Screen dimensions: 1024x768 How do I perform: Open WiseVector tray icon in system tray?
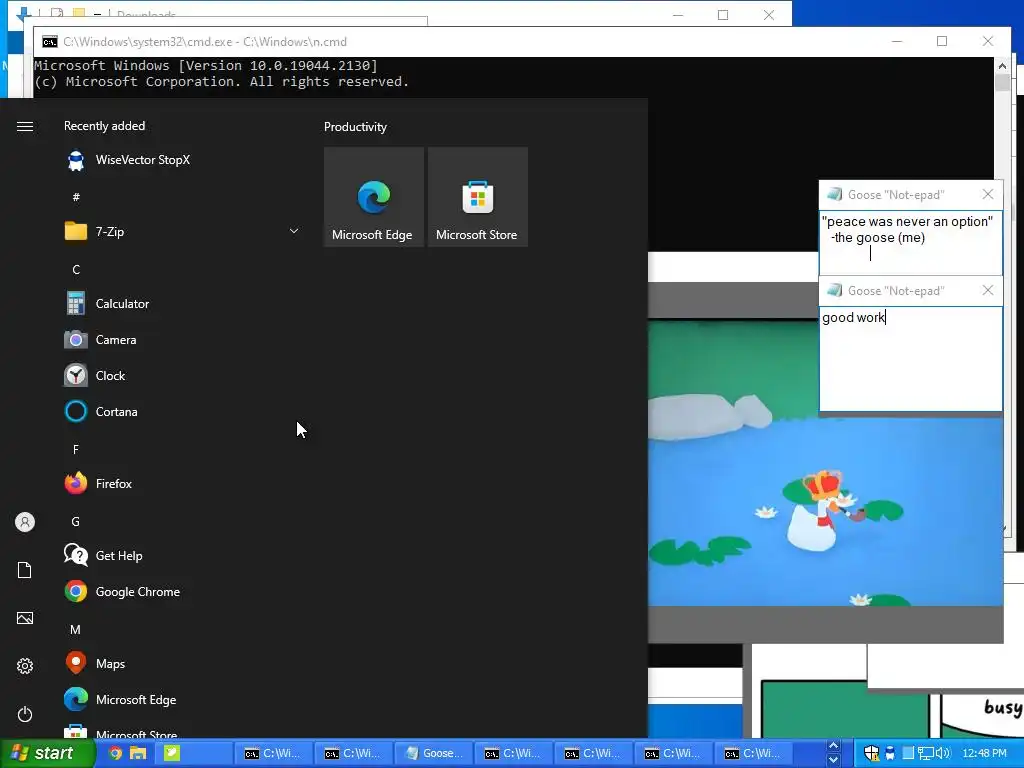pyautogui.click(x=889, y=753)
